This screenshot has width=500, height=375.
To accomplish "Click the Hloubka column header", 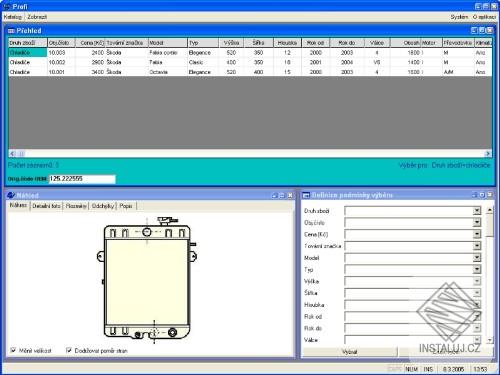I will pyautogui.click(x=287, y=43).
